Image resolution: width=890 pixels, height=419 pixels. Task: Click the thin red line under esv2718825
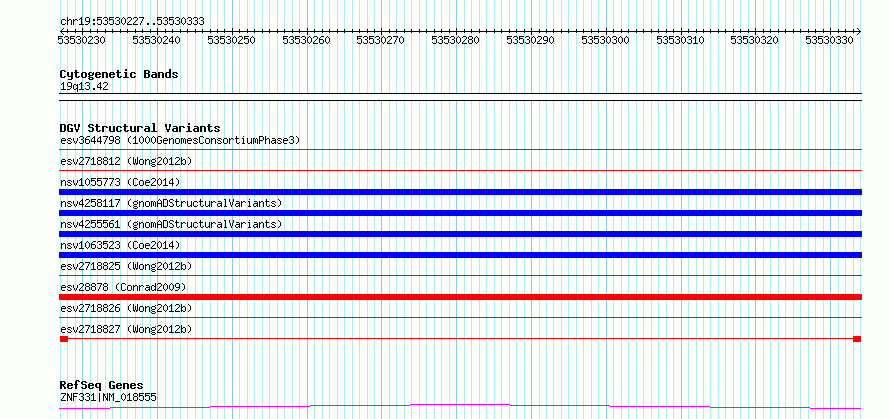460,275
